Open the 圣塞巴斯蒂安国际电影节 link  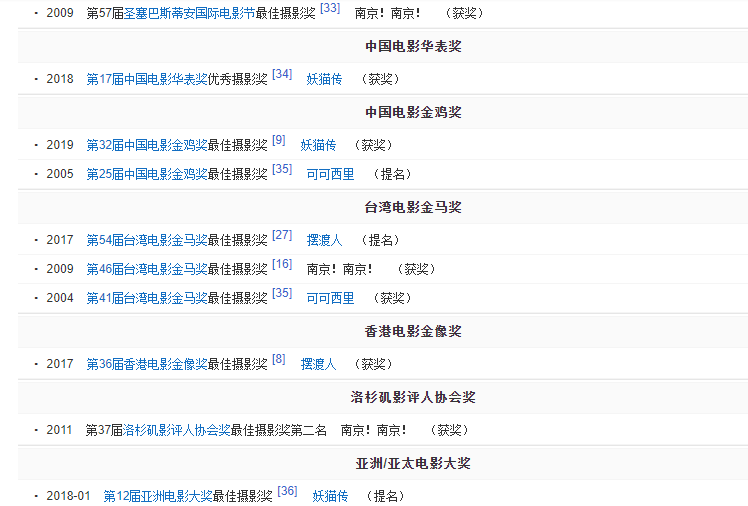pyautogui.click(x=189, y=13)
